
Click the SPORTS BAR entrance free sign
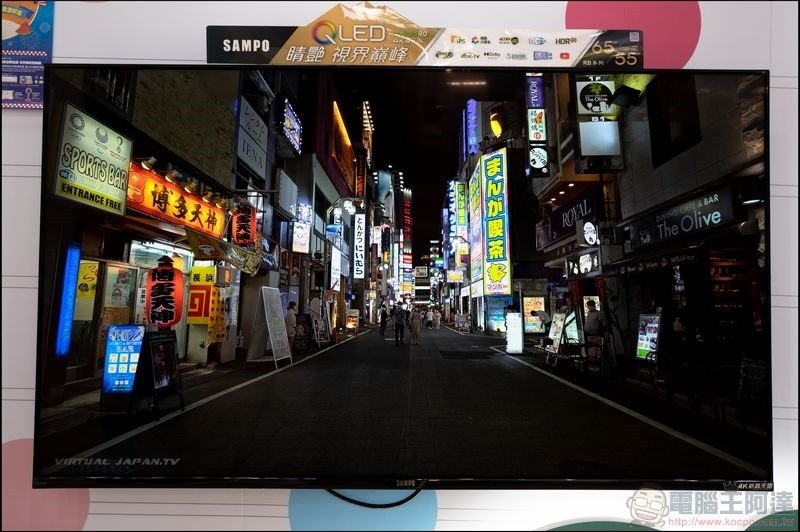[93, 159]
